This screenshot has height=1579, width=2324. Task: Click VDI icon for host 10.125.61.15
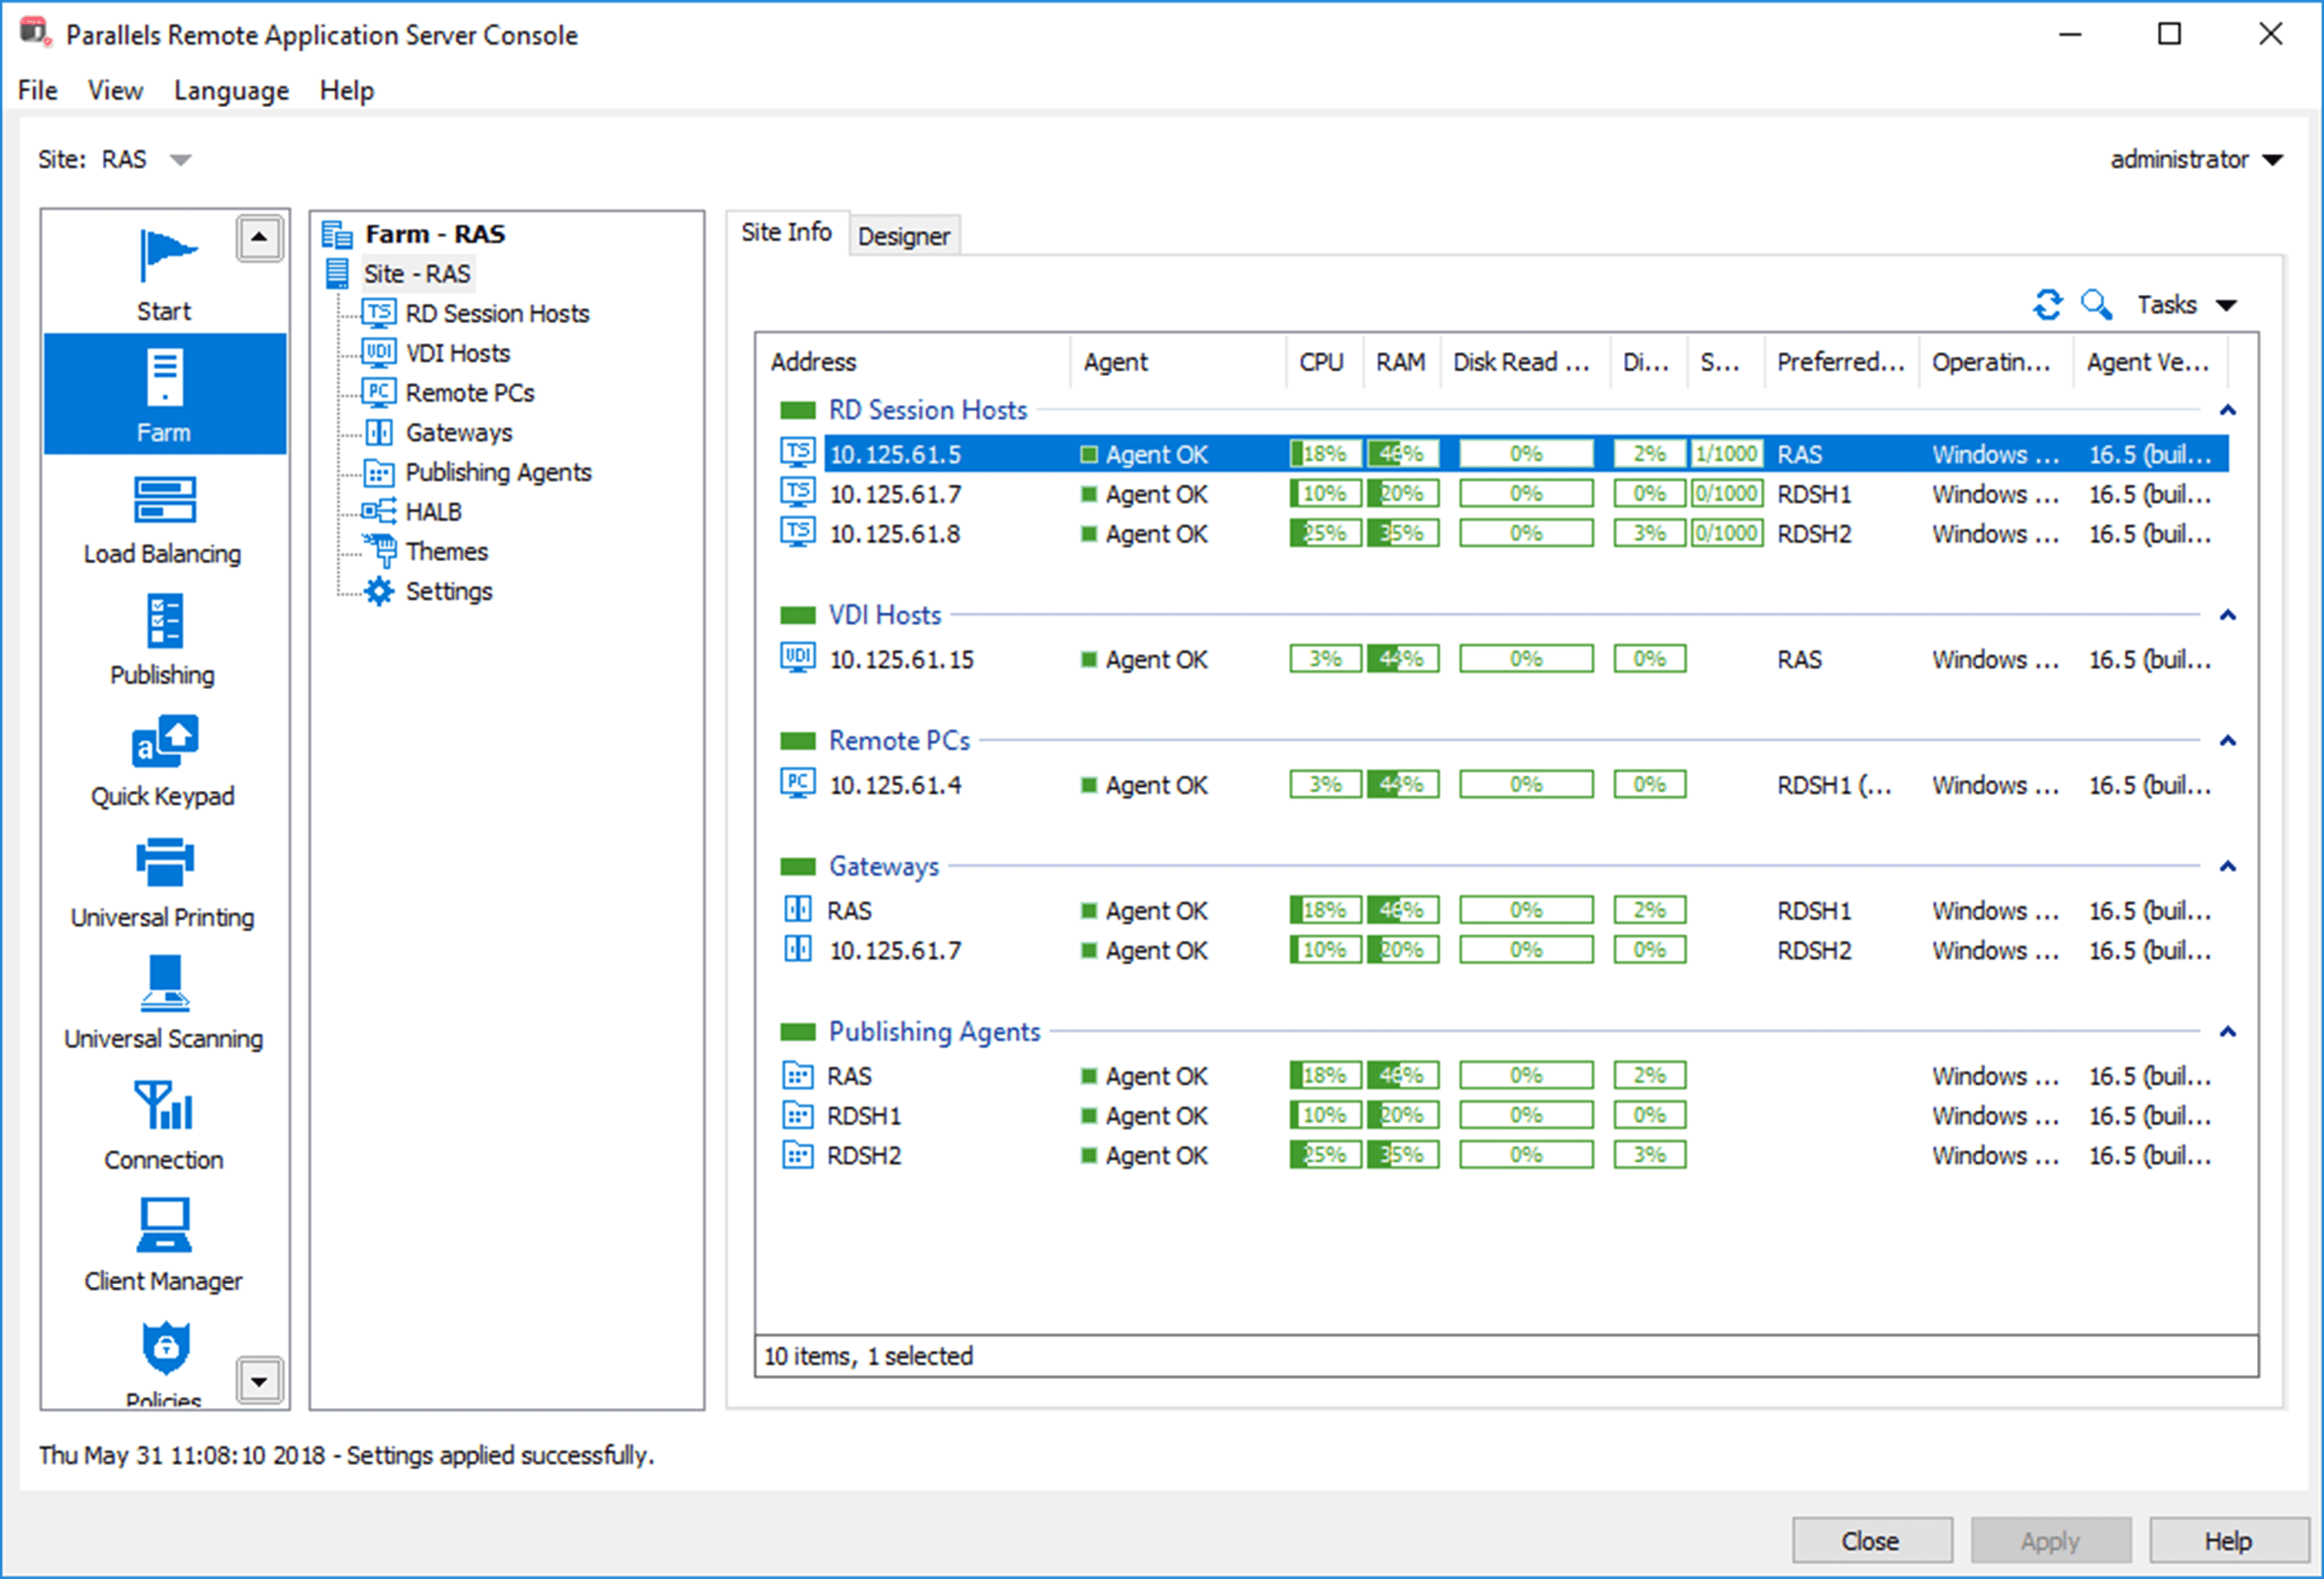pos(797,658)
